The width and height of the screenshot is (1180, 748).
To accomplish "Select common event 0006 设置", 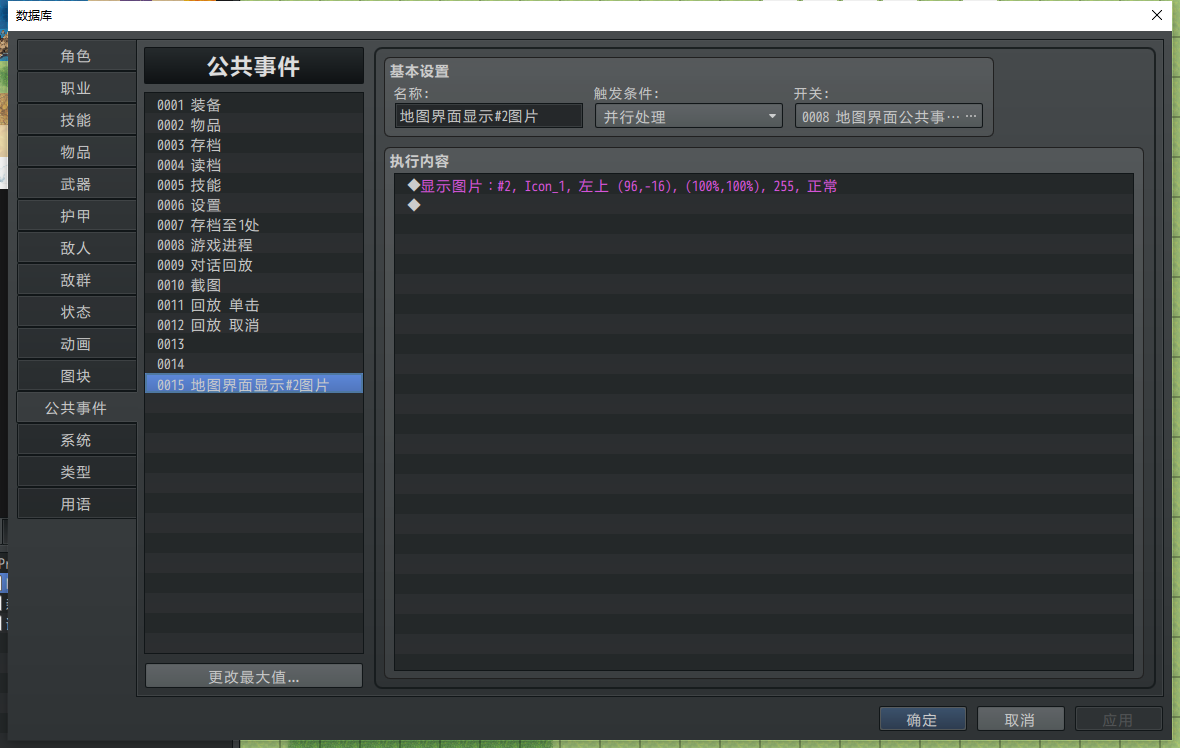I will click(254, 205).
